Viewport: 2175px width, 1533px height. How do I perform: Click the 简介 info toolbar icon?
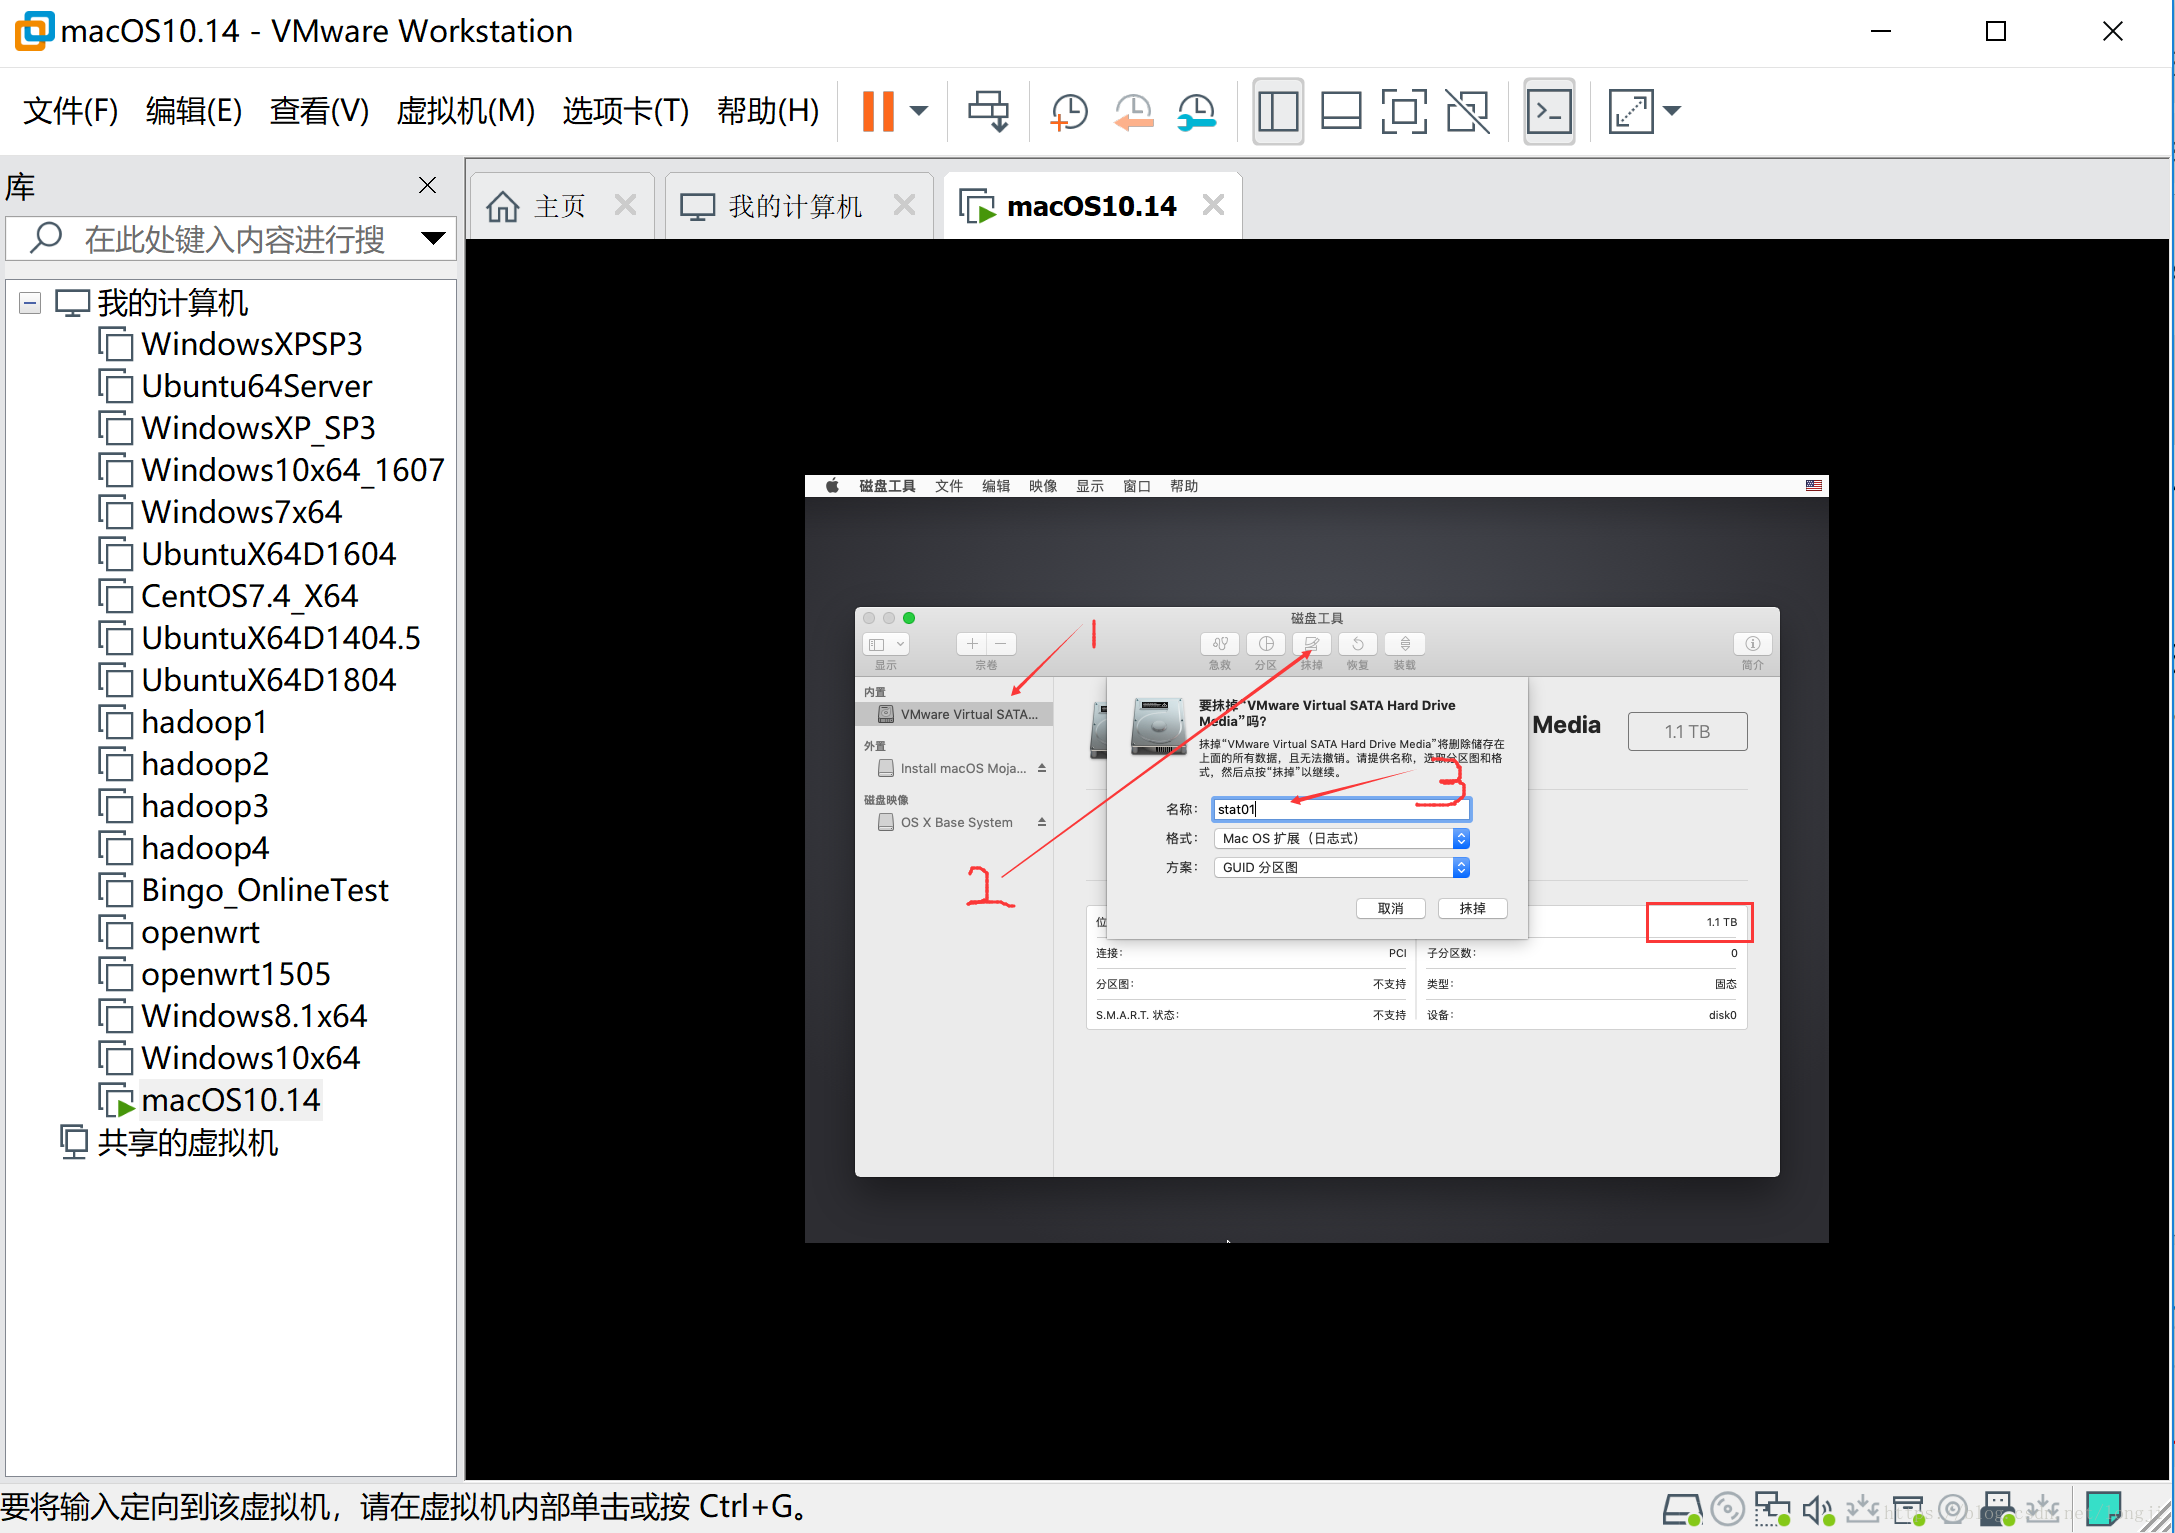[1752, 644]
